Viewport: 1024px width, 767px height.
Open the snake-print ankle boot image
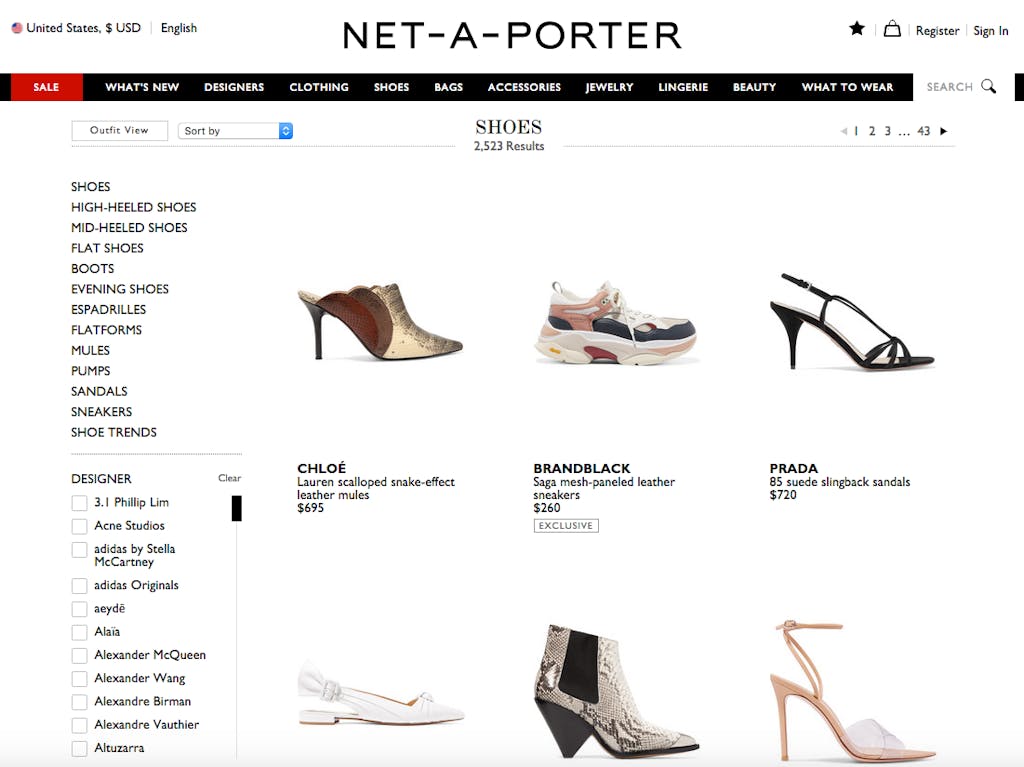point(616,690)
